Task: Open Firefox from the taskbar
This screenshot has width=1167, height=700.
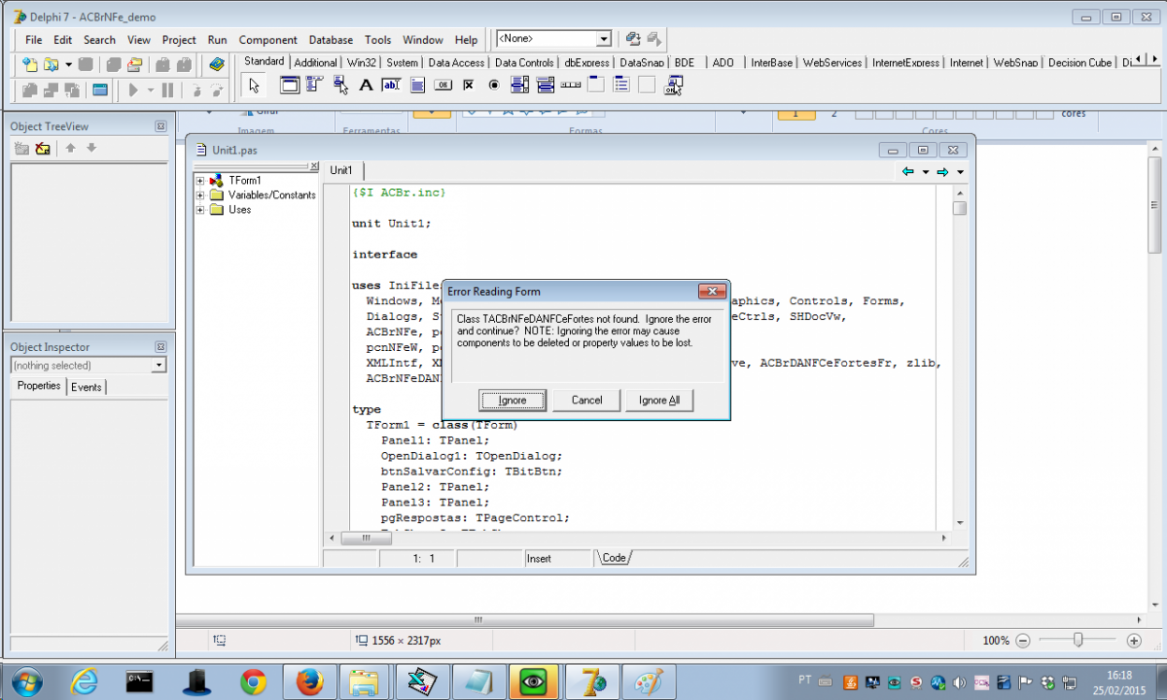Action: [x=309, y=681]
